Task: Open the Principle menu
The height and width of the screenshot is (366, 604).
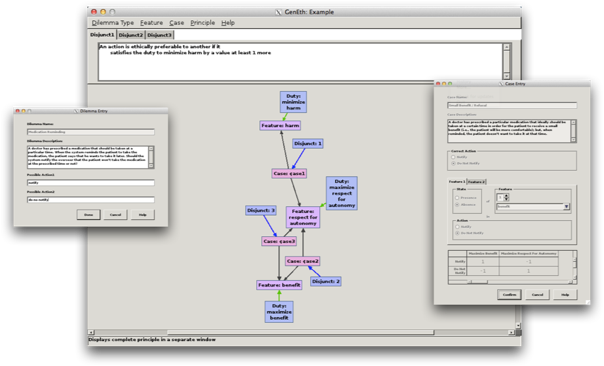Action: coord(203,23)
